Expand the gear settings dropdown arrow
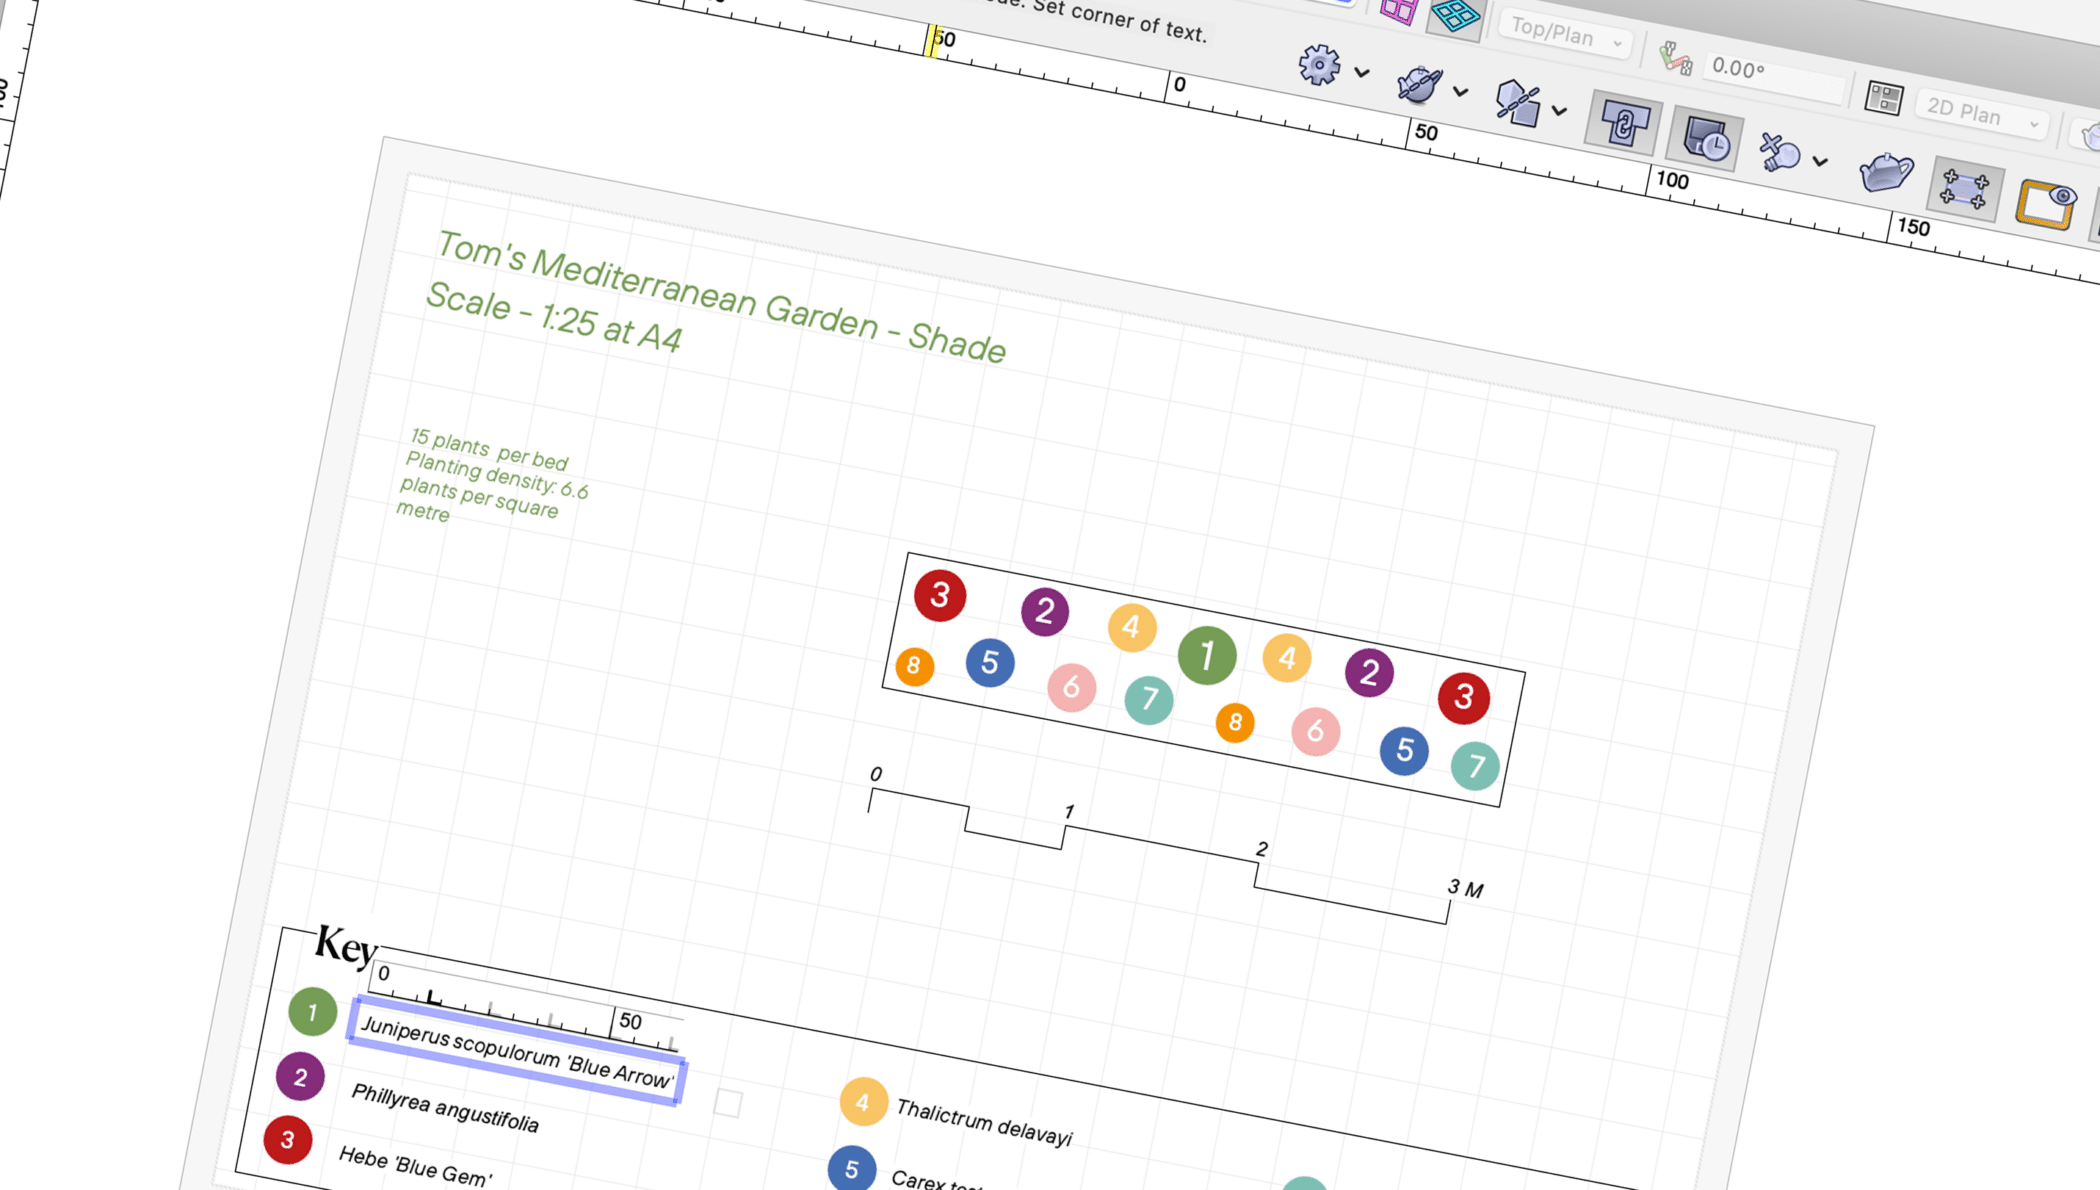 coord(1362,73)
